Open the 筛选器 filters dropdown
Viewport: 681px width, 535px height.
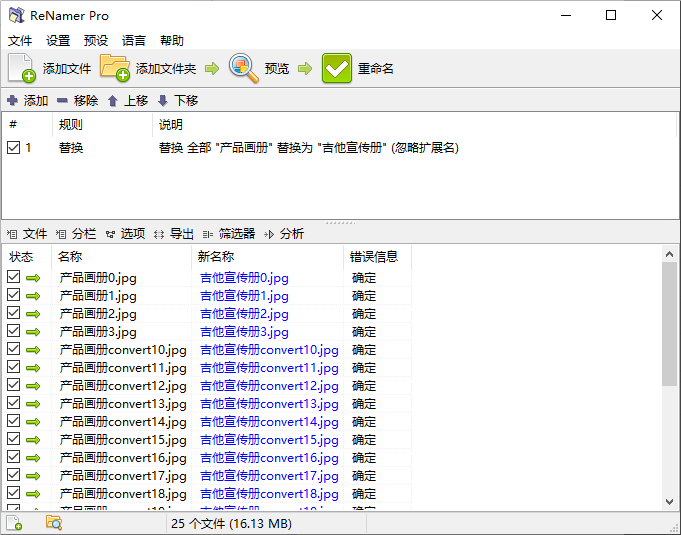click(x=229, y=234)
